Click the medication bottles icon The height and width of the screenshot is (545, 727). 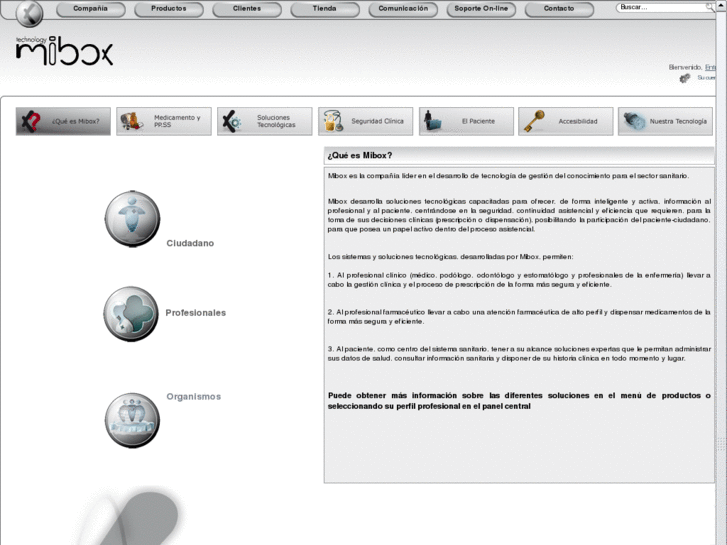point(132,122)
